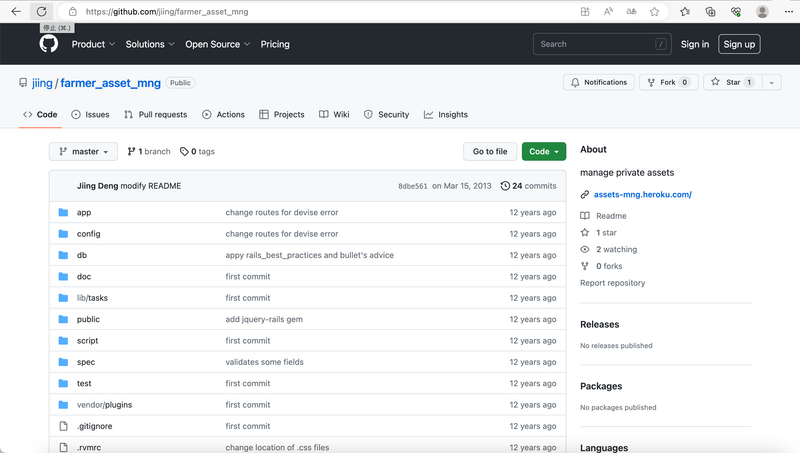Open the vendor/plugins folder
The width and height of the screenshot is (800, 453).
(x=105, y=405)
